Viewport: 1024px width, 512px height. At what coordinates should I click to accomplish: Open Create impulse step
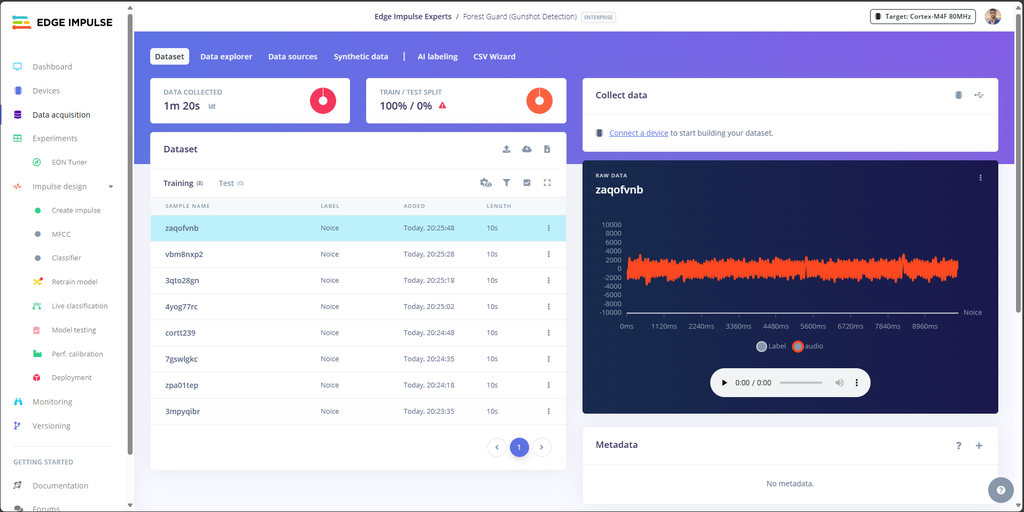coord(76,210)
